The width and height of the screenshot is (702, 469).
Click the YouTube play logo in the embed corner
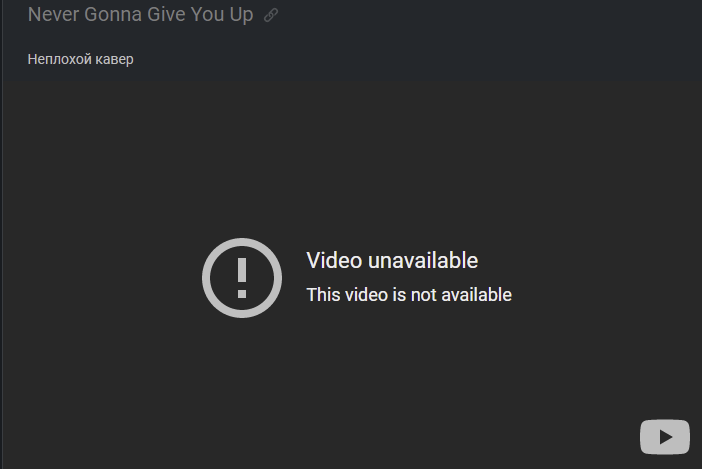(664, 437)
